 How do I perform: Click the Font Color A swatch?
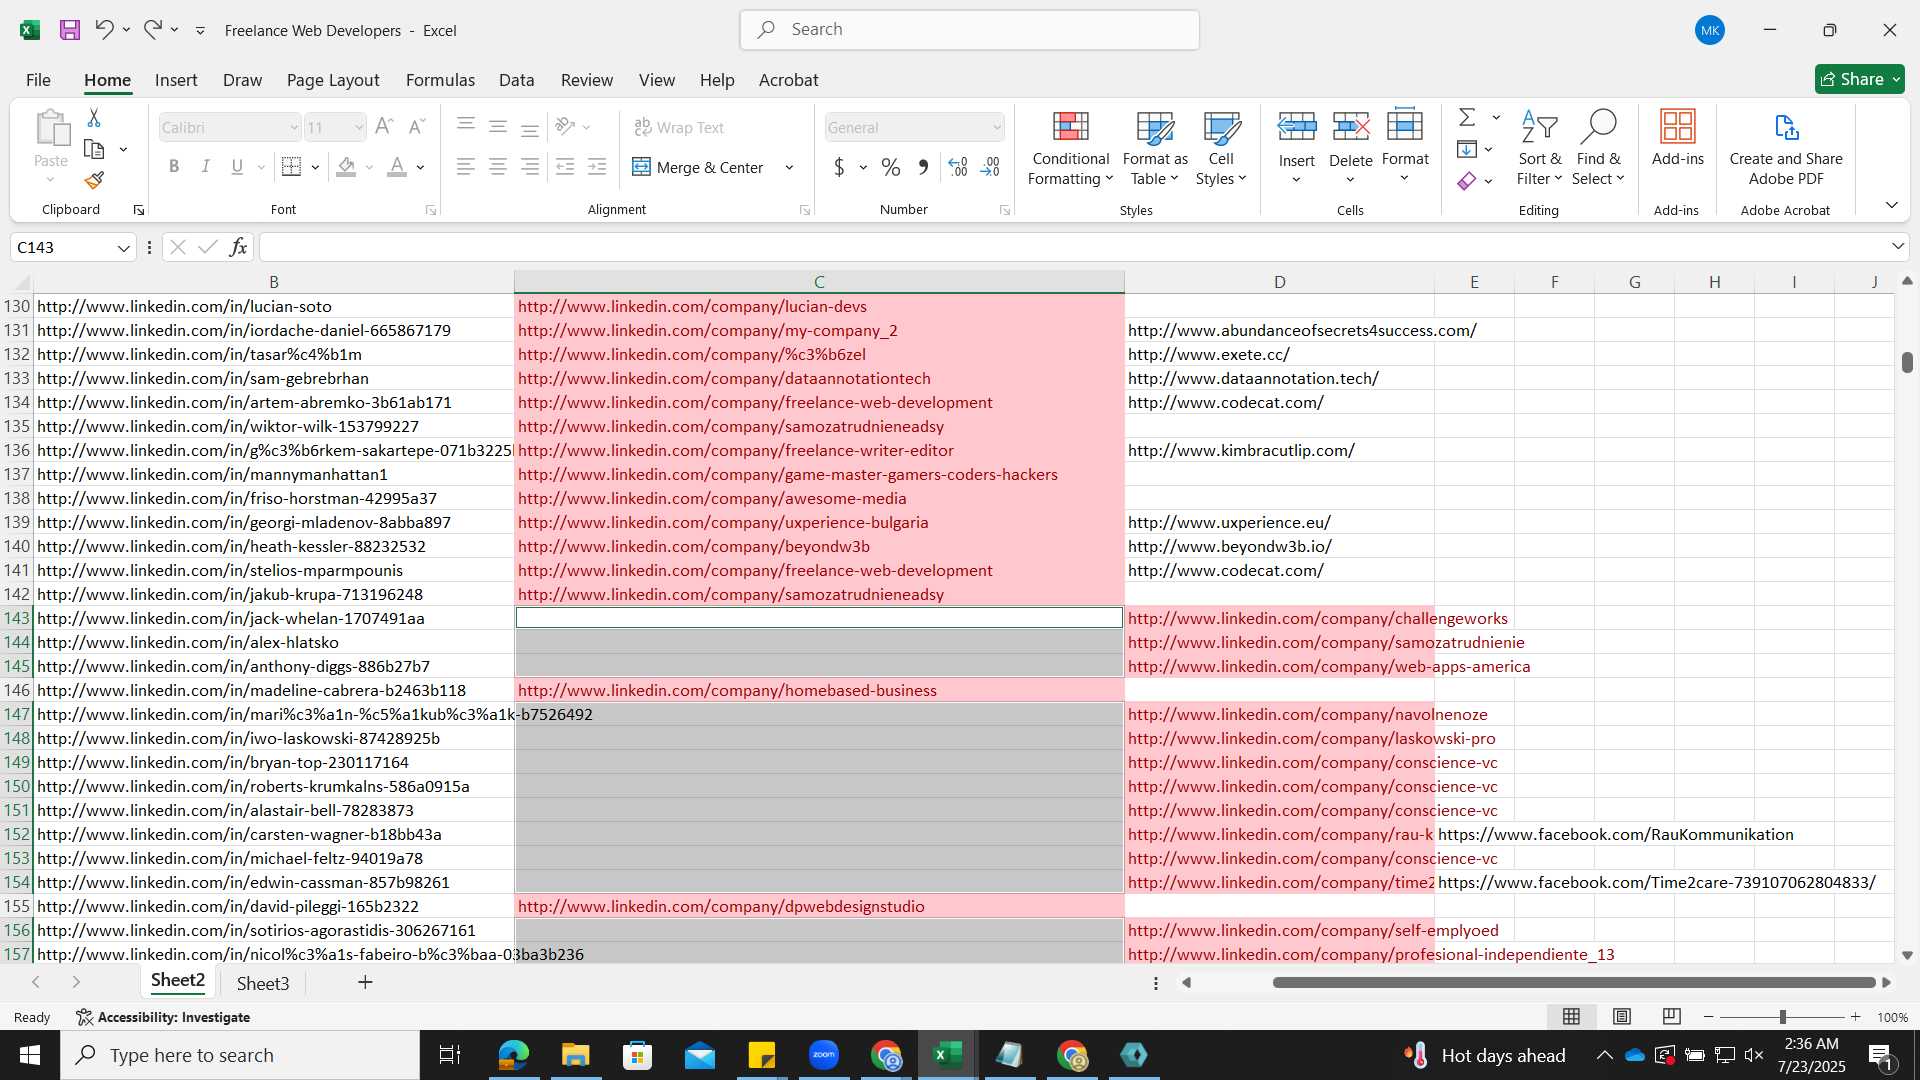coord(397,167)
